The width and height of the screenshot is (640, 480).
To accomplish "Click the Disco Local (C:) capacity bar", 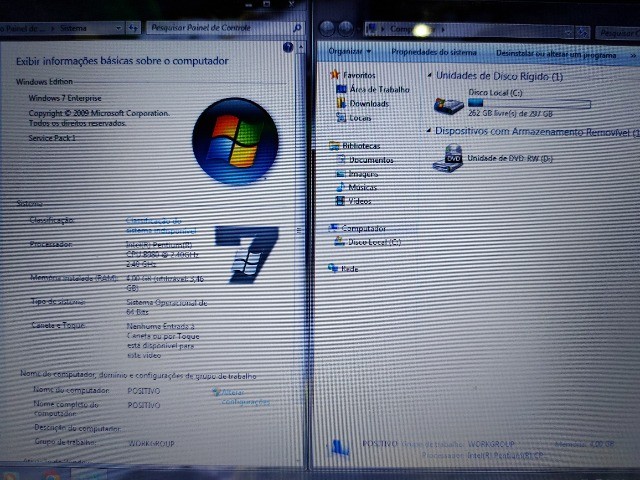I will (529, 103).
